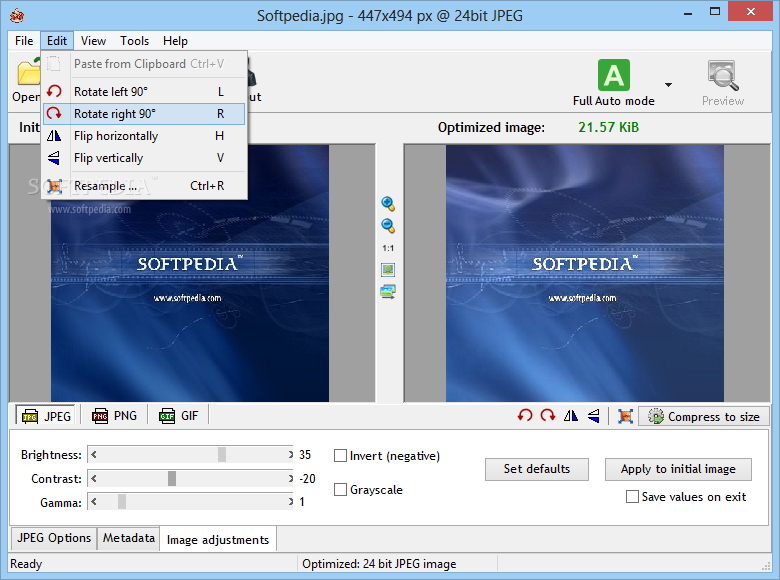This screenshot has height=580, width=780.
Task: Switch to JPEG format tab
Action: 46,416
